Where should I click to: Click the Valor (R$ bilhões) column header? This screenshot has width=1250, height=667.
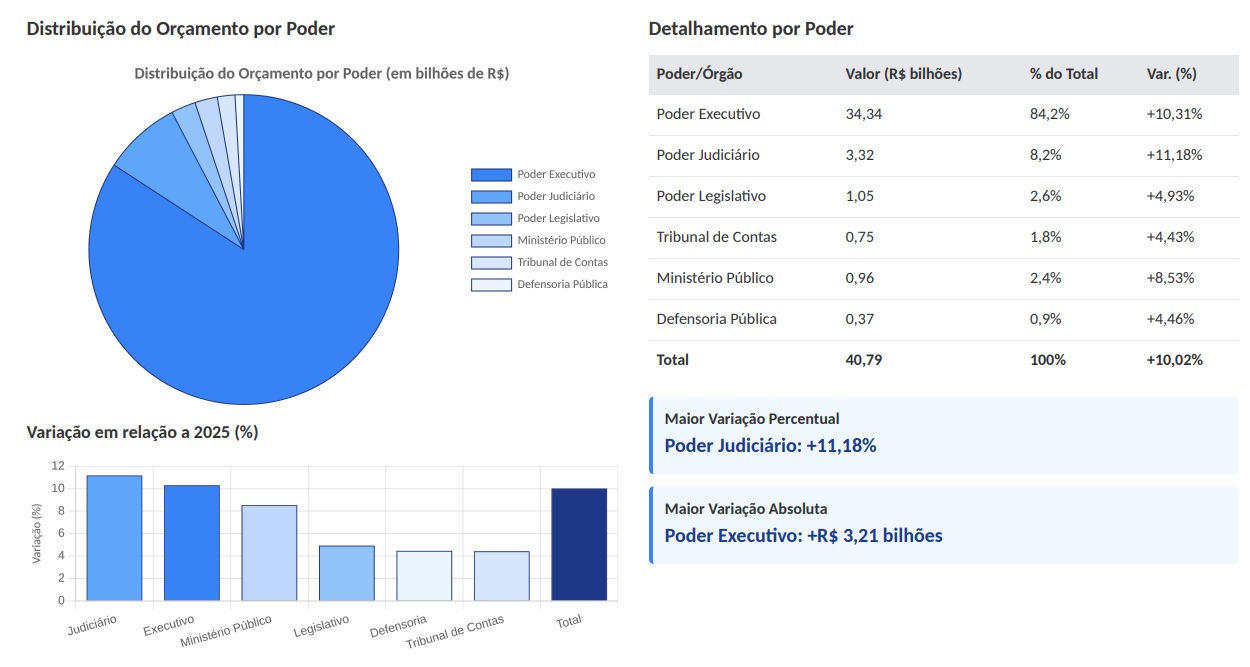point(903,74)
